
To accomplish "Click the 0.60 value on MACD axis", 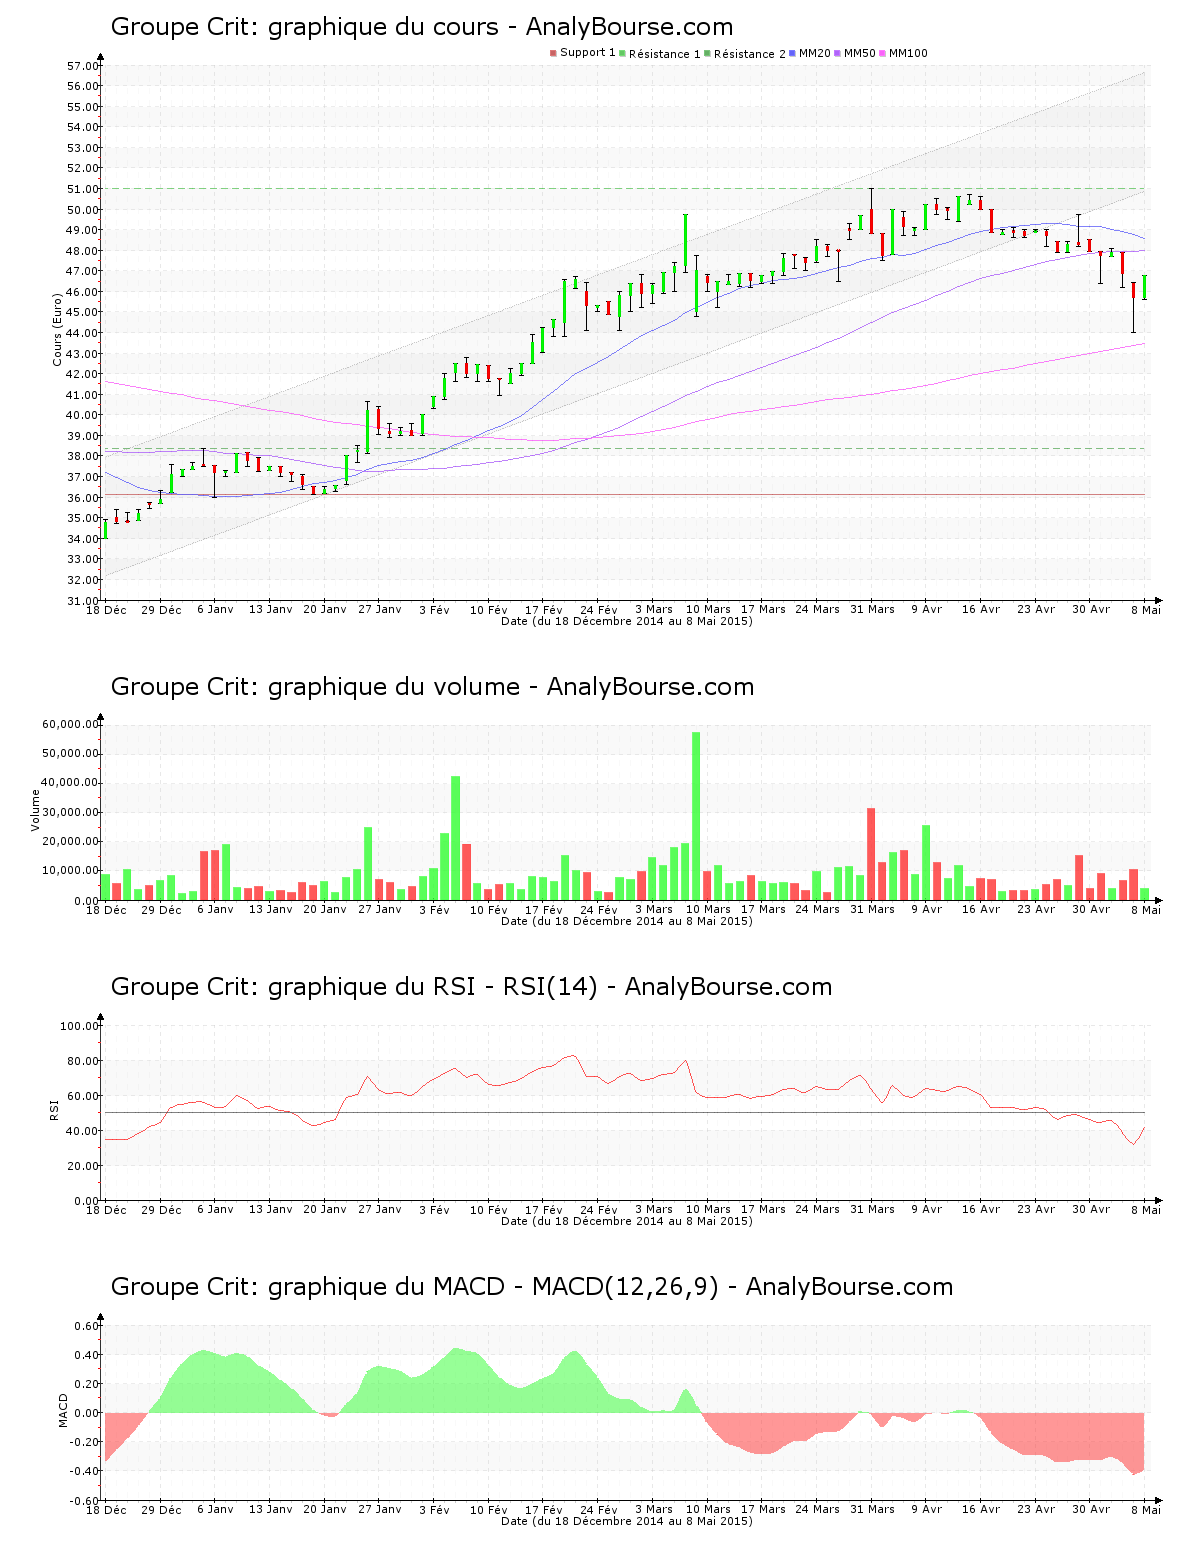I will click(88, 1326).
